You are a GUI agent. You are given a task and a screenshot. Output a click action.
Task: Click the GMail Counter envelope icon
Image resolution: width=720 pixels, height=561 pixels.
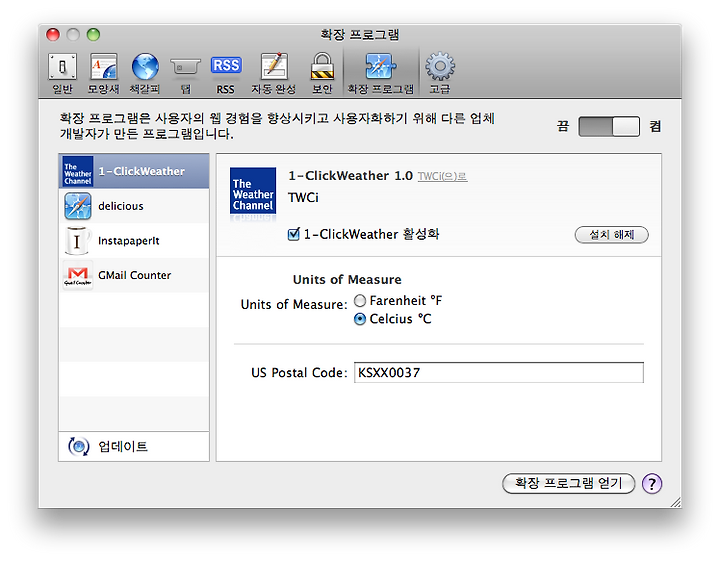(78, 275)
